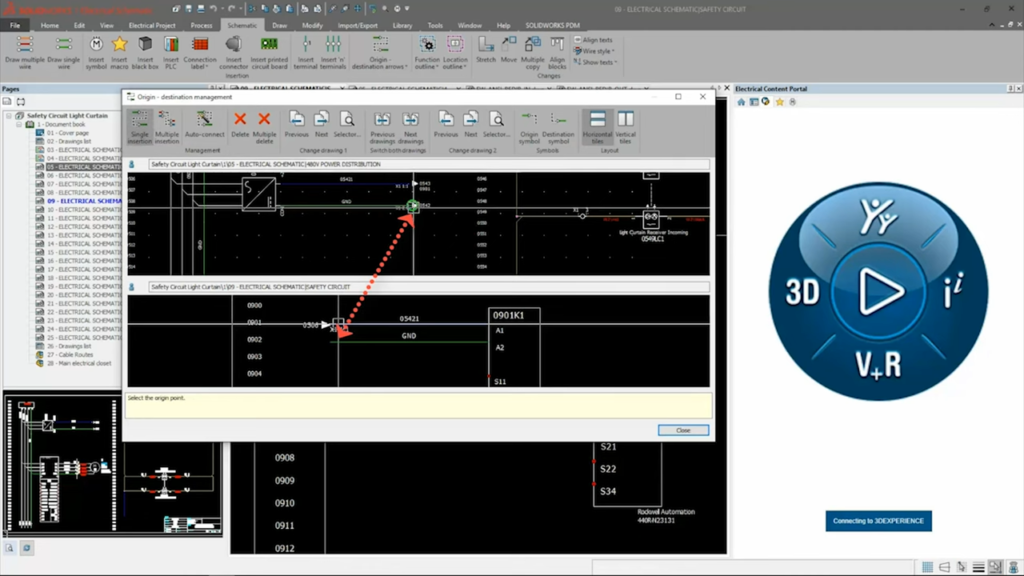The width and height of the screenshot is (1024, 576).
Task: Switch to the Schematic ribbon tab
Action: coord(242,25)
